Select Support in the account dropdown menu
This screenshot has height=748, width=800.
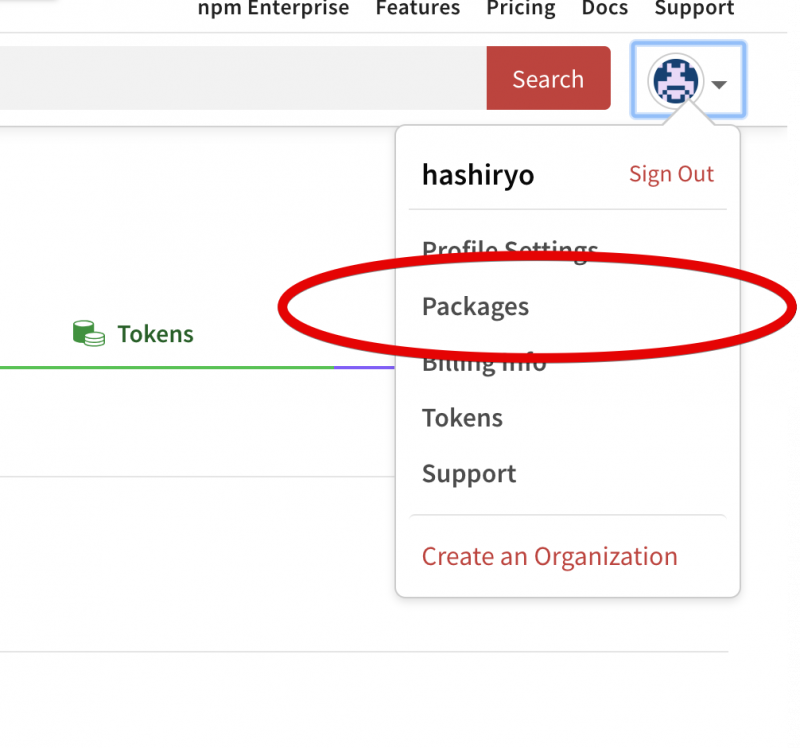469,474
